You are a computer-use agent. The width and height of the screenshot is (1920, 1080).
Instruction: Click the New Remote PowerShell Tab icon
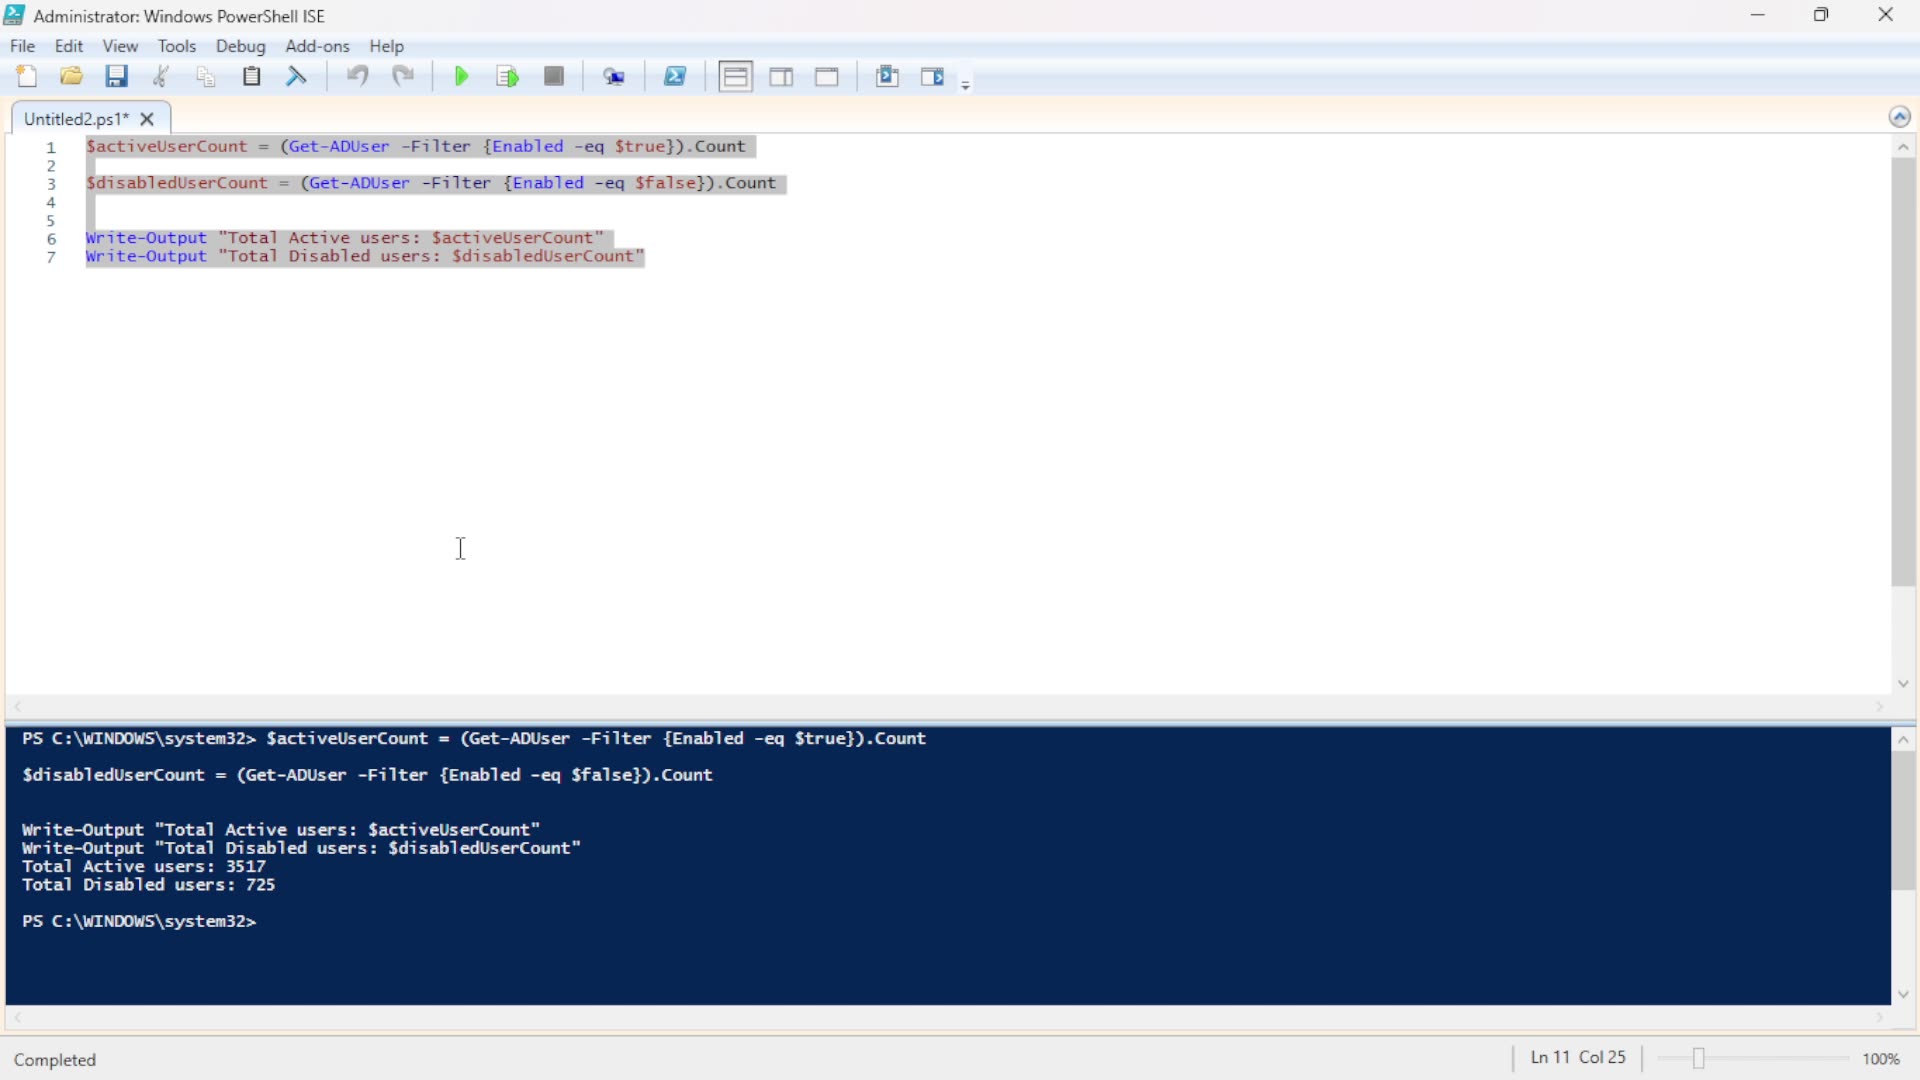[614, 77]
